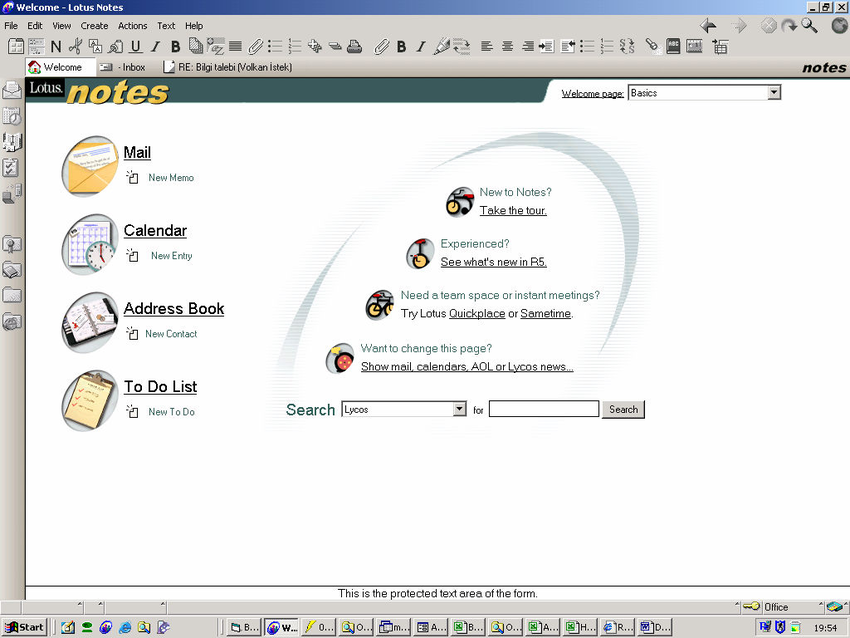Click the Copy pages toolbar icon

click(196, 47)
